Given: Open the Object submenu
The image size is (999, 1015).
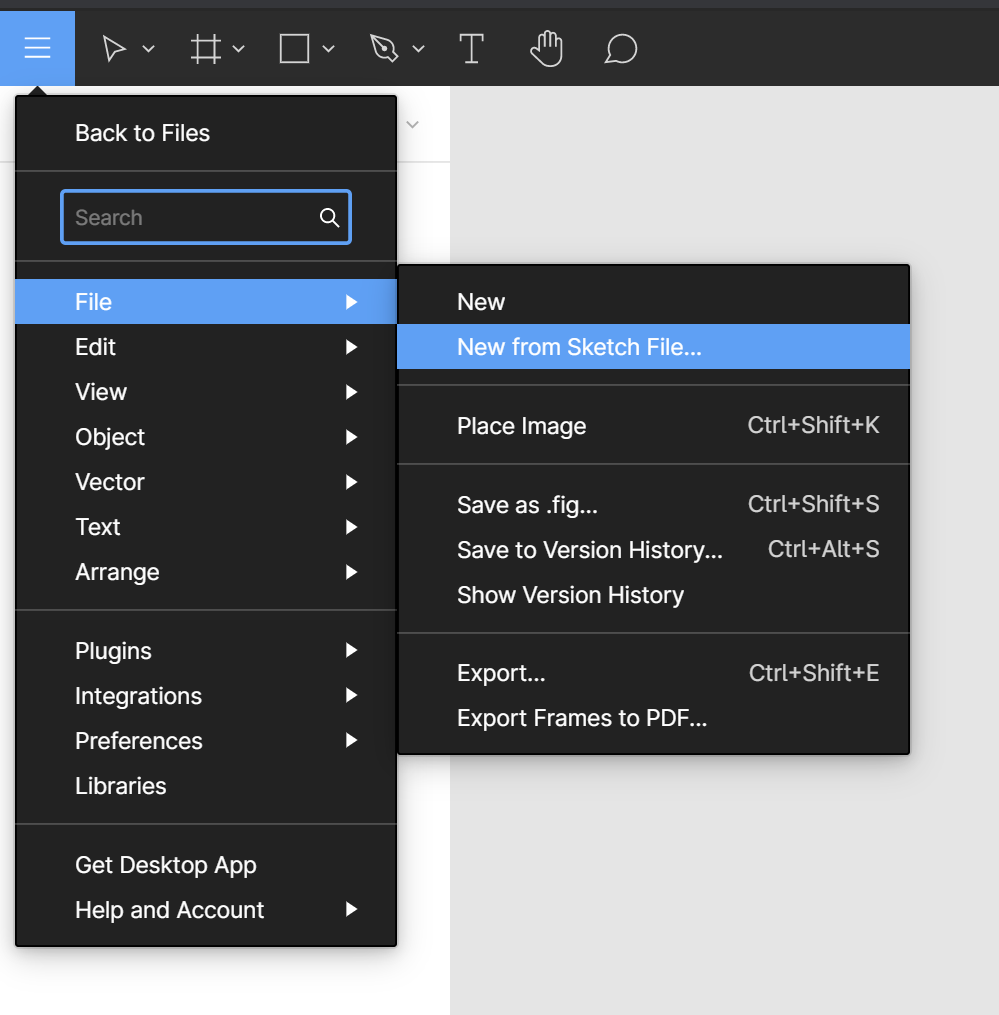Looking at the screenshot, I should (206, 437).
